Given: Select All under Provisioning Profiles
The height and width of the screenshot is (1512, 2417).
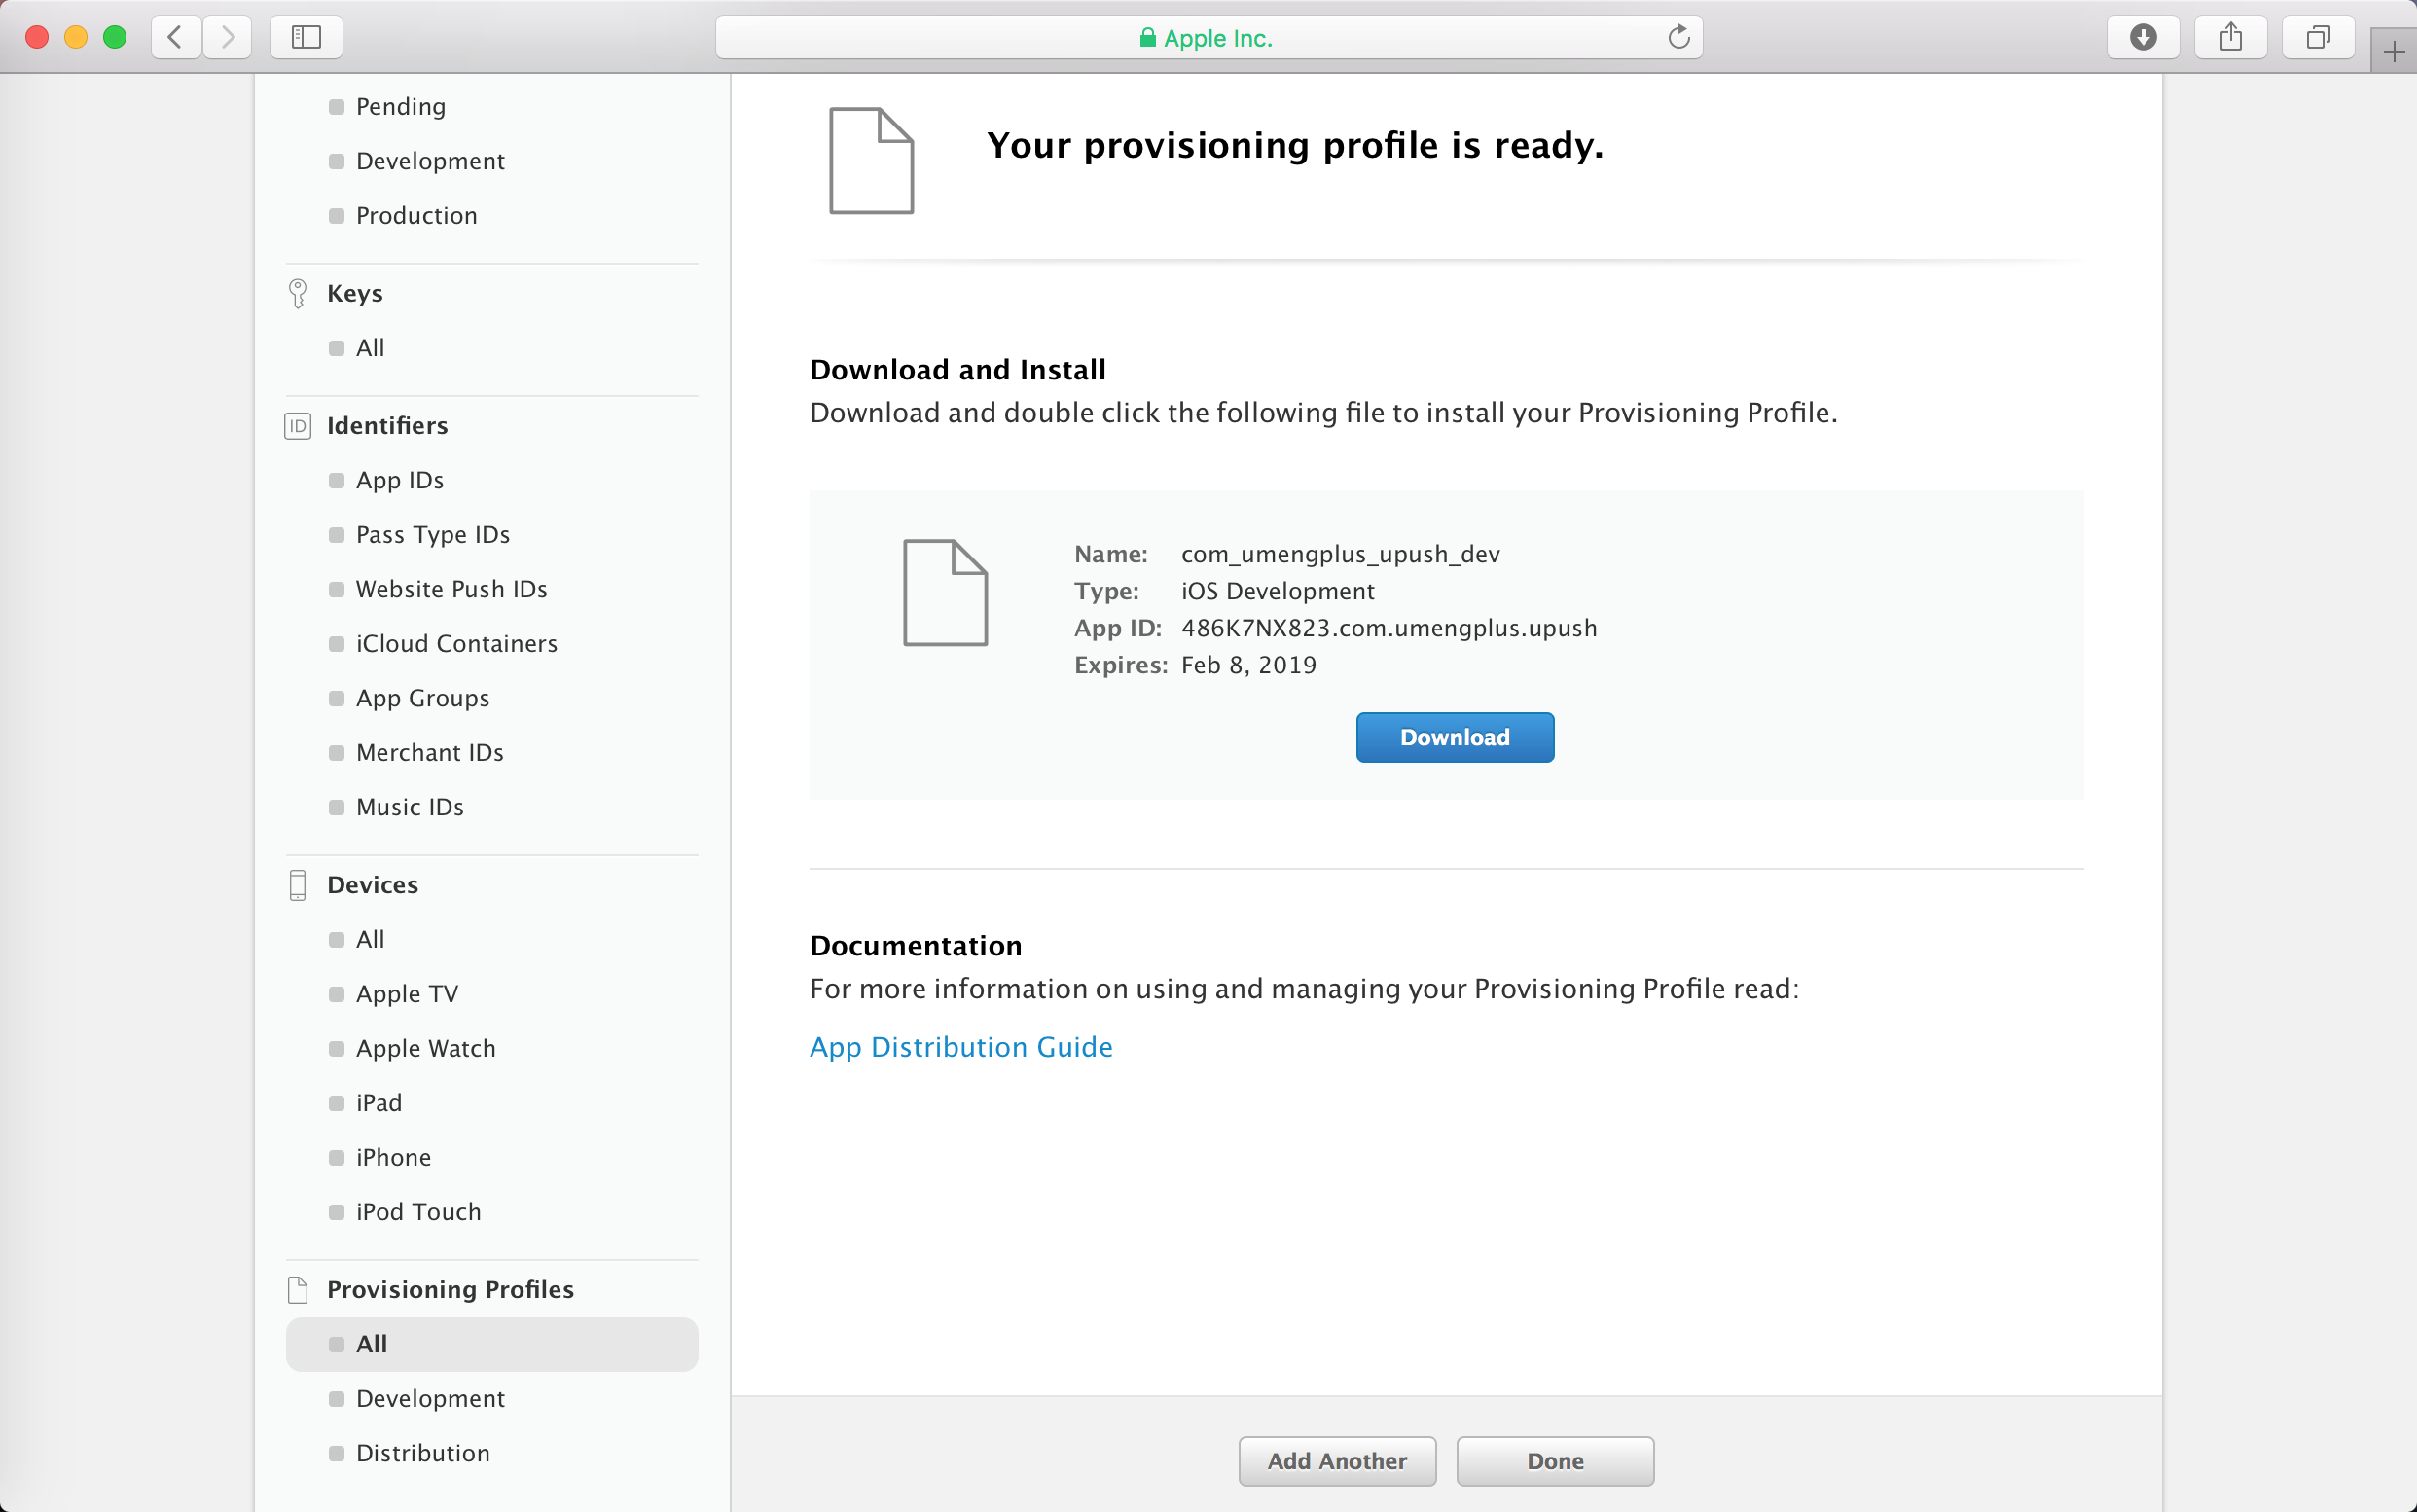Looking at the screenshot, I should click(x=491, y=1344).
